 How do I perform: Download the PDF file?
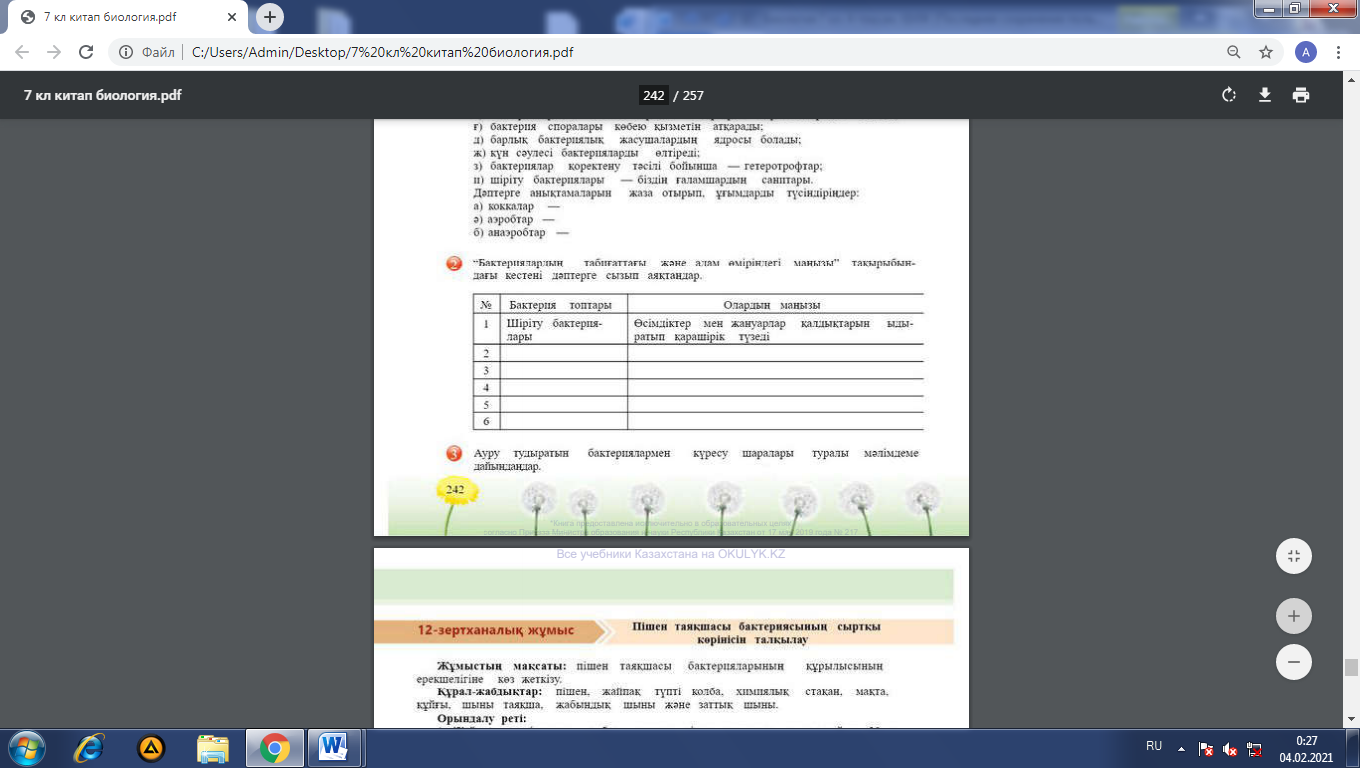click(x=1264, y=95)
